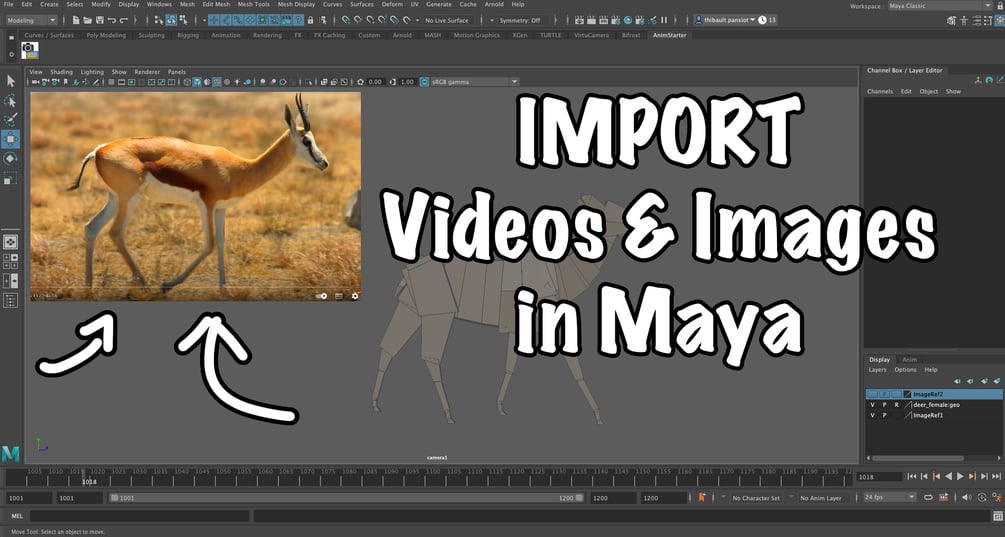Open the Symmetry: Off dropdown
Screen dimensions: 1005x537
point(520,21)
